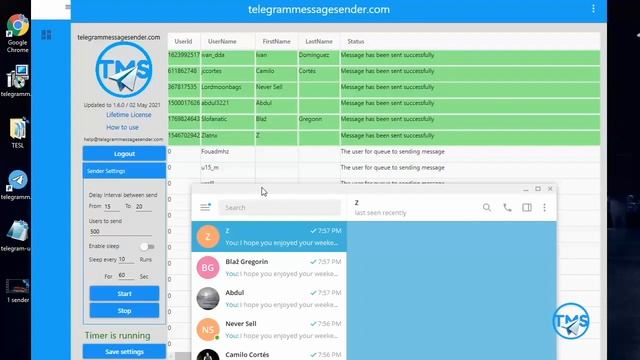Click the Stop button

(x=124, y=311)
